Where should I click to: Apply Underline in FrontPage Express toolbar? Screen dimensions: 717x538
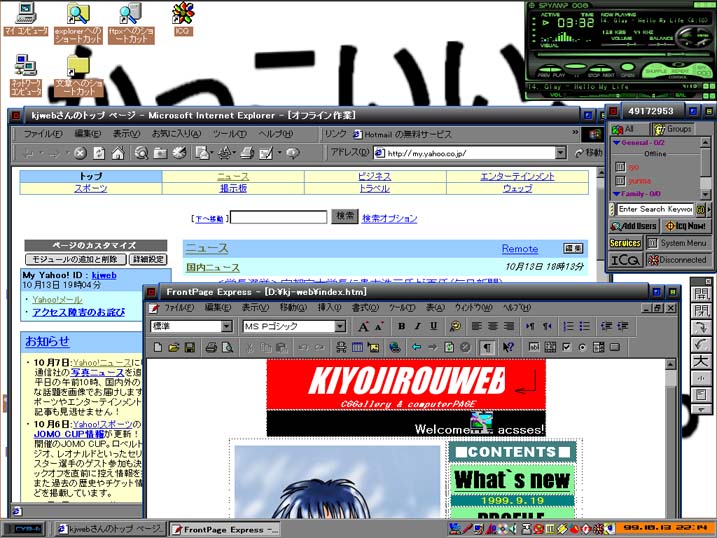tap(433, 326)
